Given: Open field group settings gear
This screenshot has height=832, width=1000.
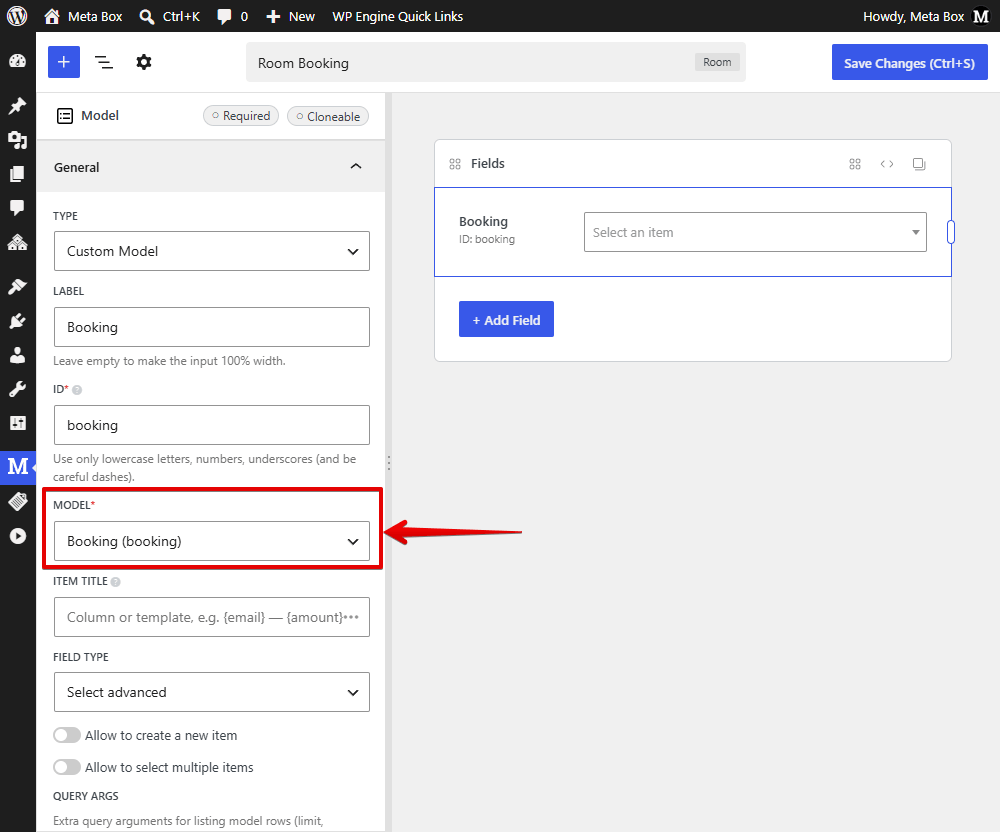Looking at the screenshot, I should click(143, 62).
